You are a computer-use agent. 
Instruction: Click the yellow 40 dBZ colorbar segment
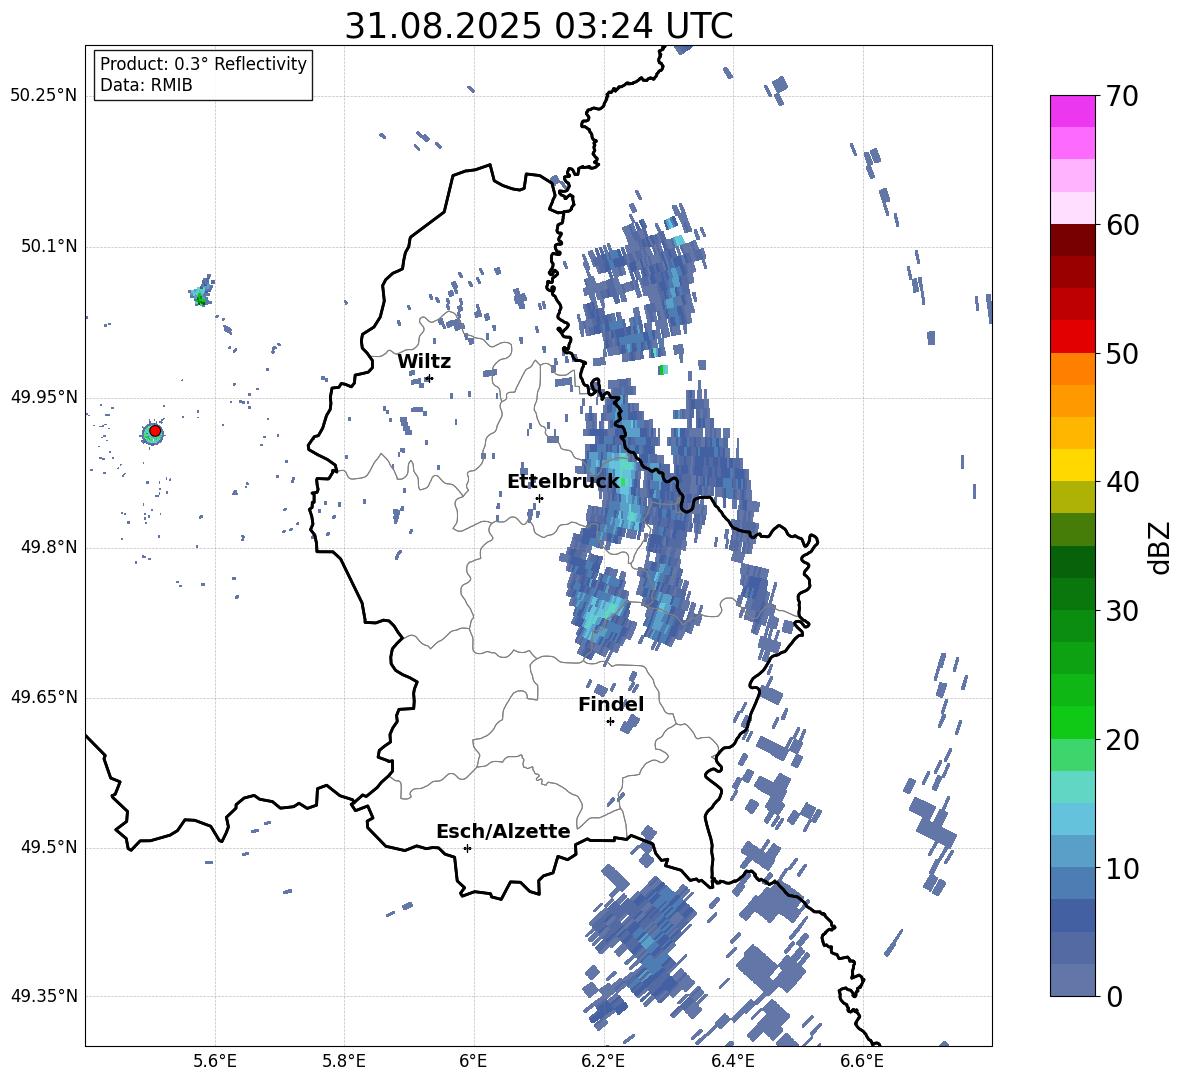(x=1072, y=465)
